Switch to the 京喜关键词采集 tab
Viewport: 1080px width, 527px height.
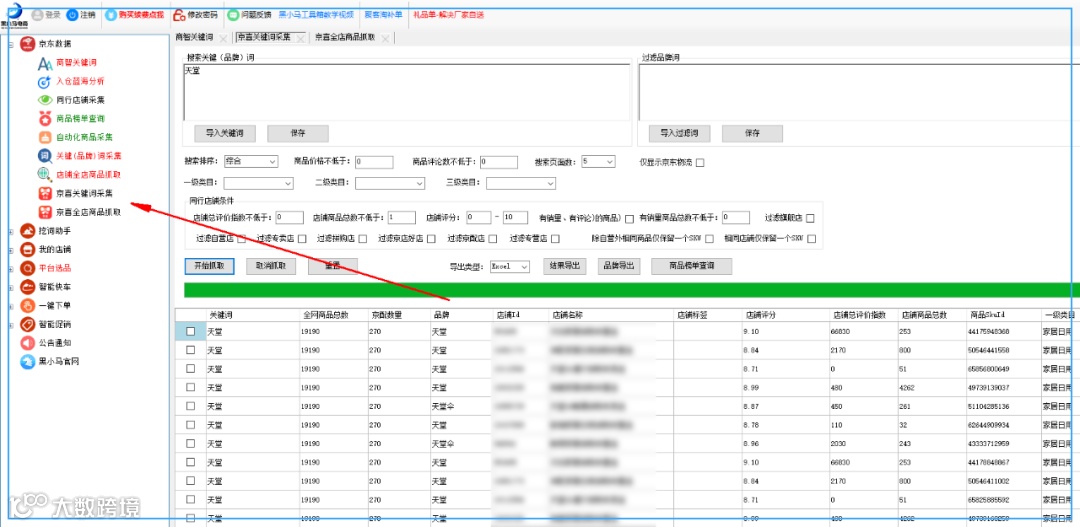pos(264,37)
